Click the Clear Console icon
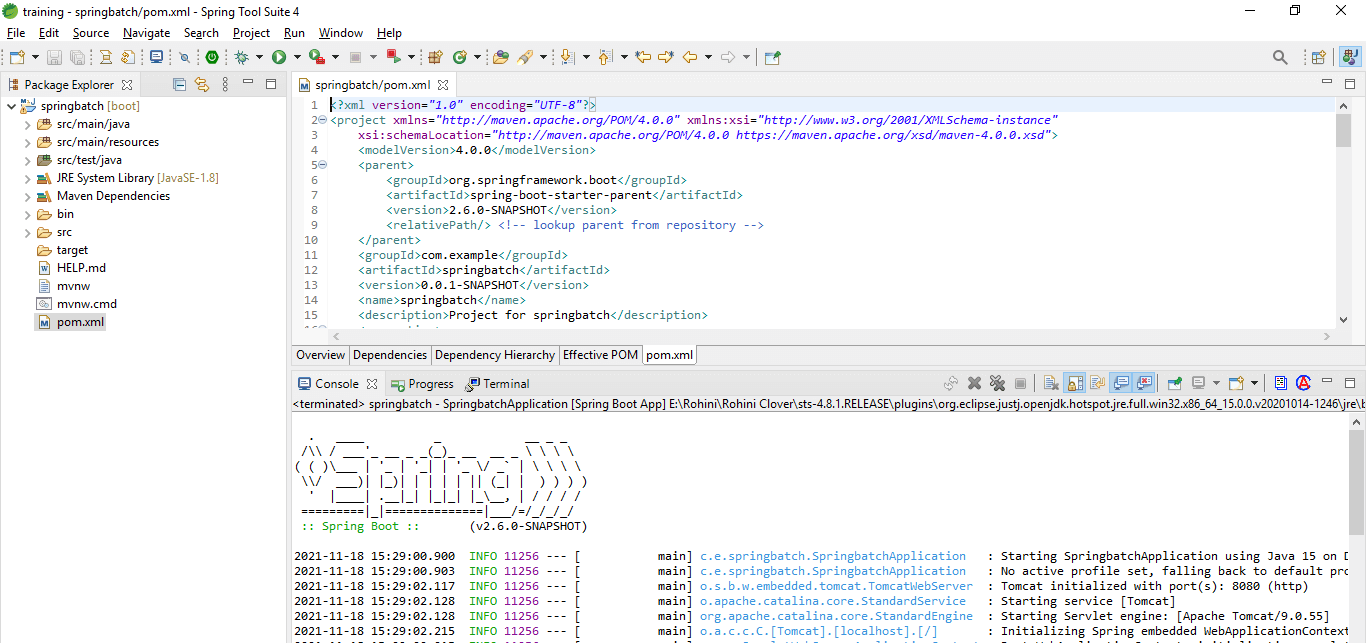Screen dimensions: 1366x643 [1050, 383]
